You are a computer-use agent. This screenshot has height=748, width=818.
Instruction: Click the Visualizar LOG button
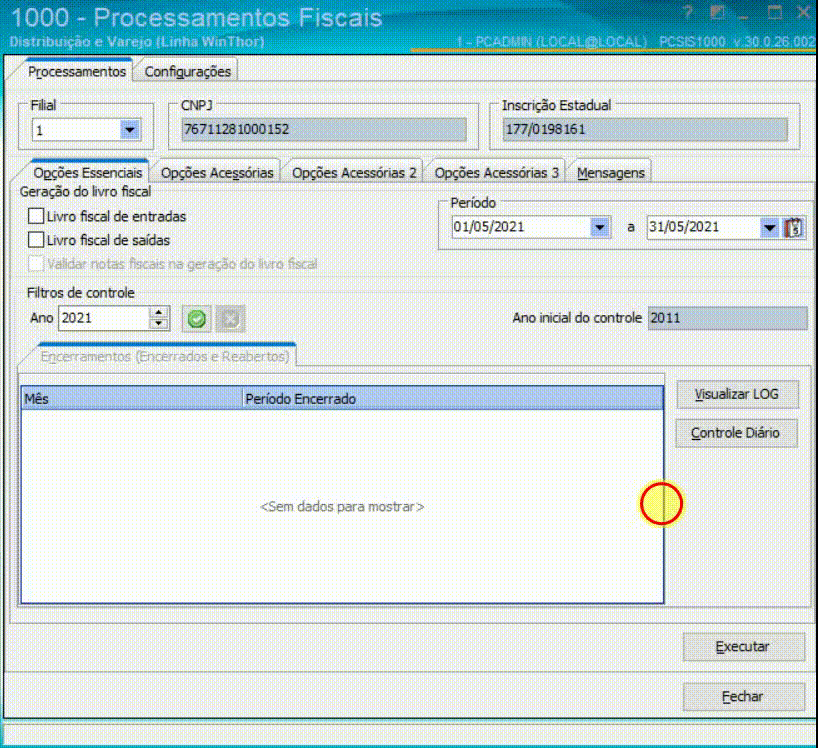(x=737, y=394)
